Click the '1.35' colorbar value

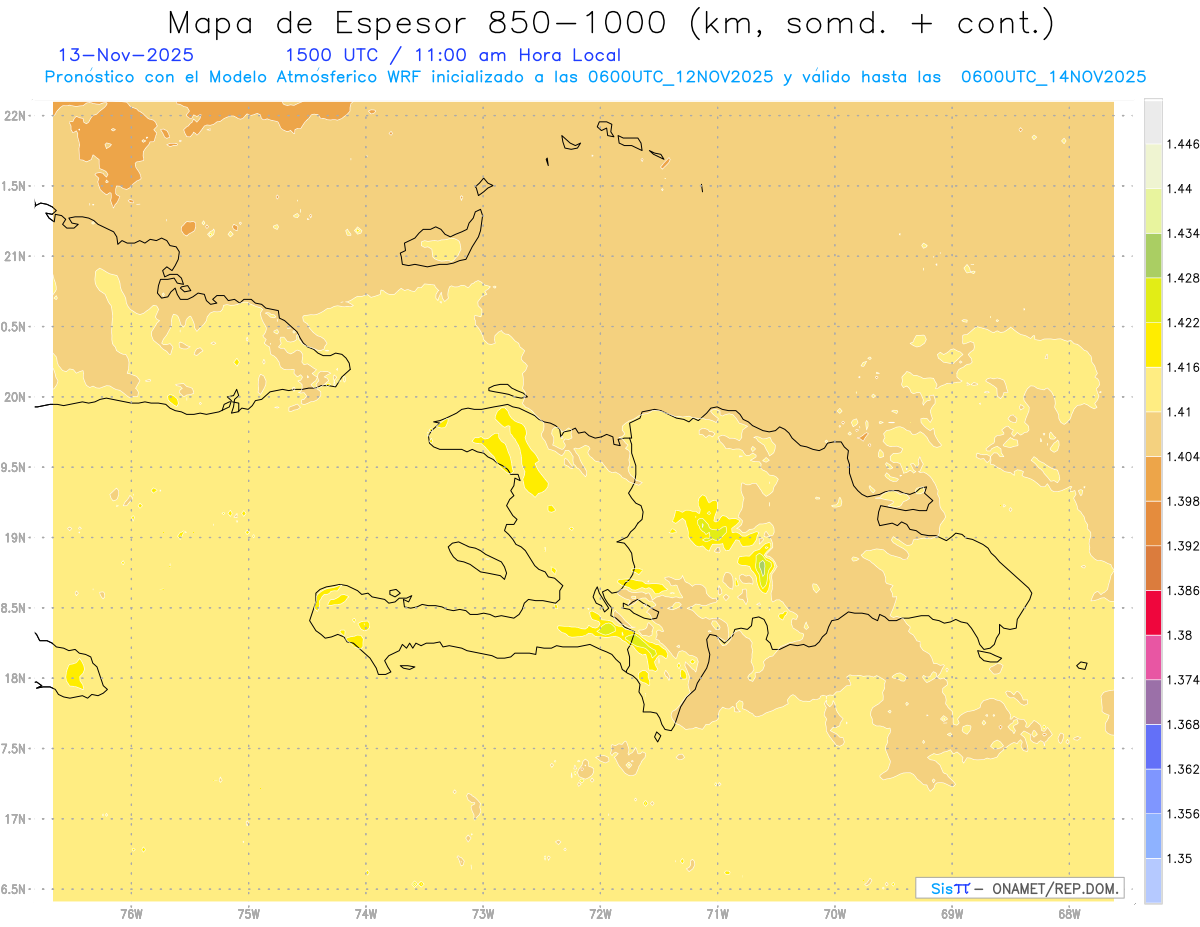point(1180,859)
